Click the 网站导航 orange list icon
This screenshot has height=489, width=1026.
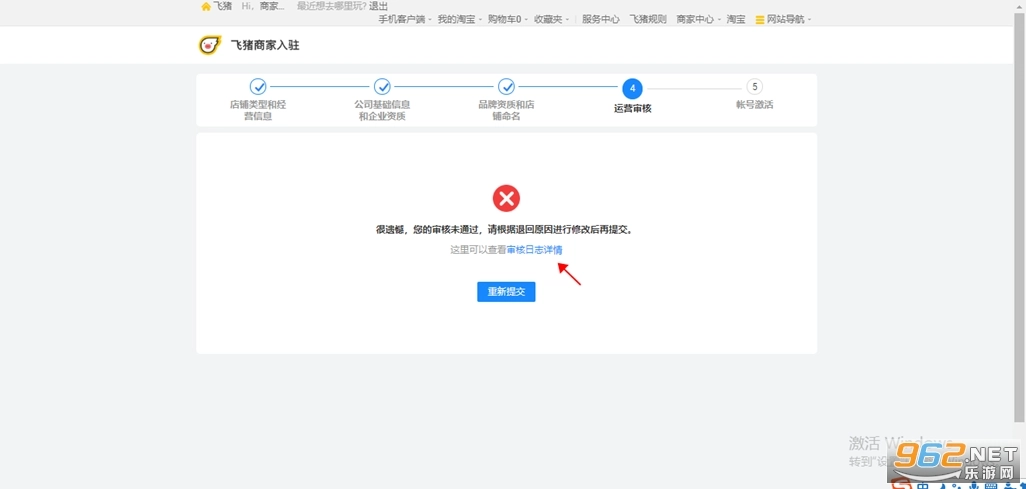point(760,20)
